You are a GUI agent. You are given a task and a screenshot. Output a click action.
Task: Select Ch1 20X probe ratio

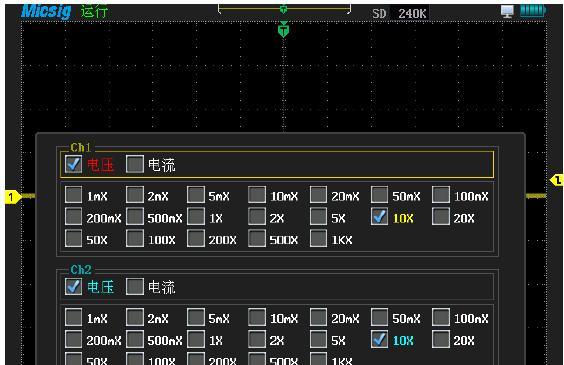coord(441,217)
